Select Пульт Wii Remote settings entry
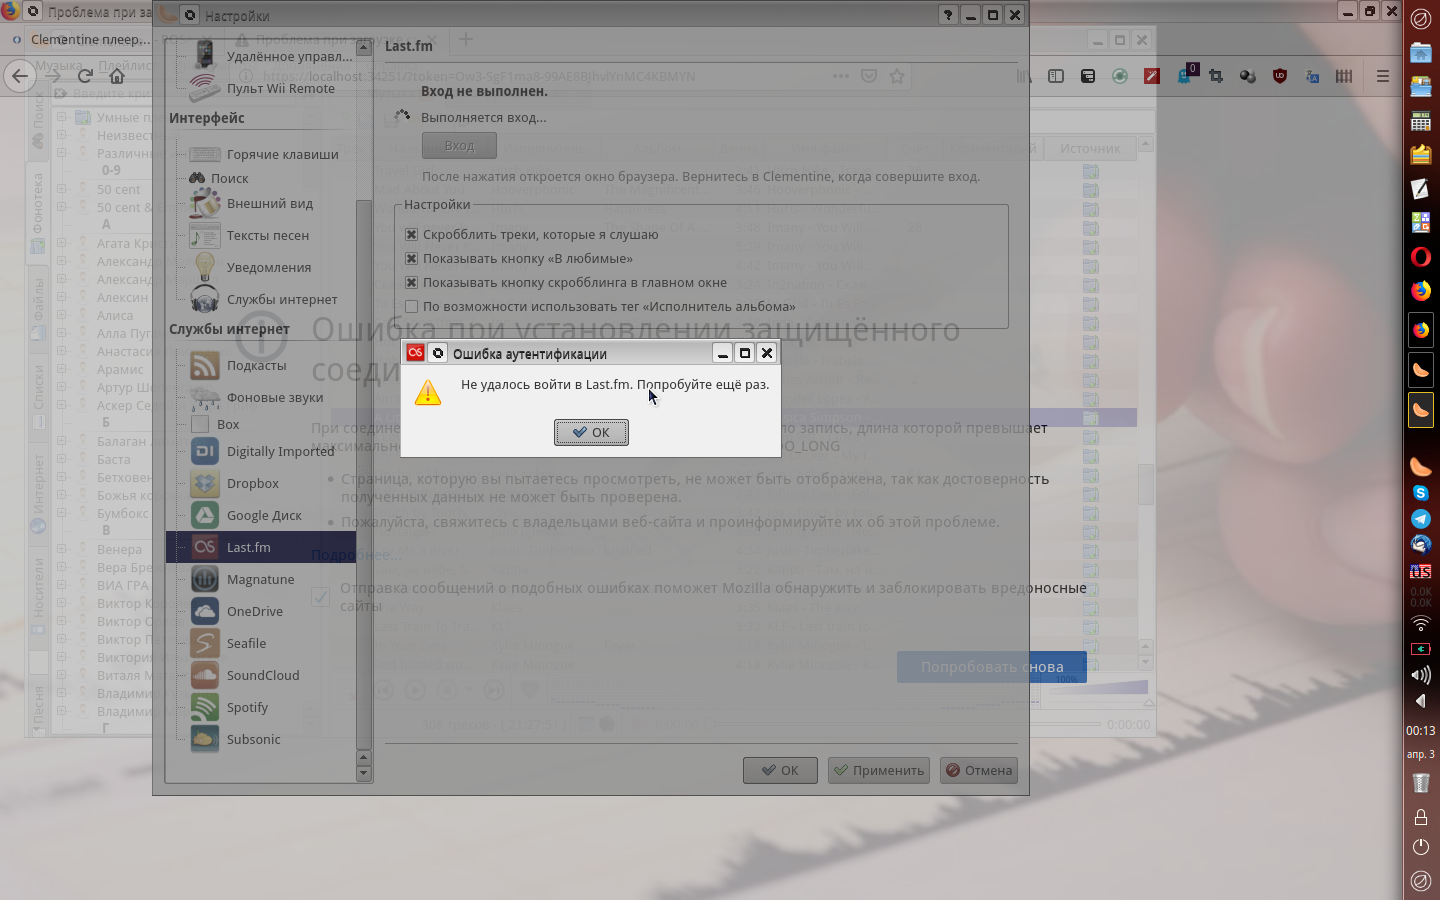 [260, 88]
